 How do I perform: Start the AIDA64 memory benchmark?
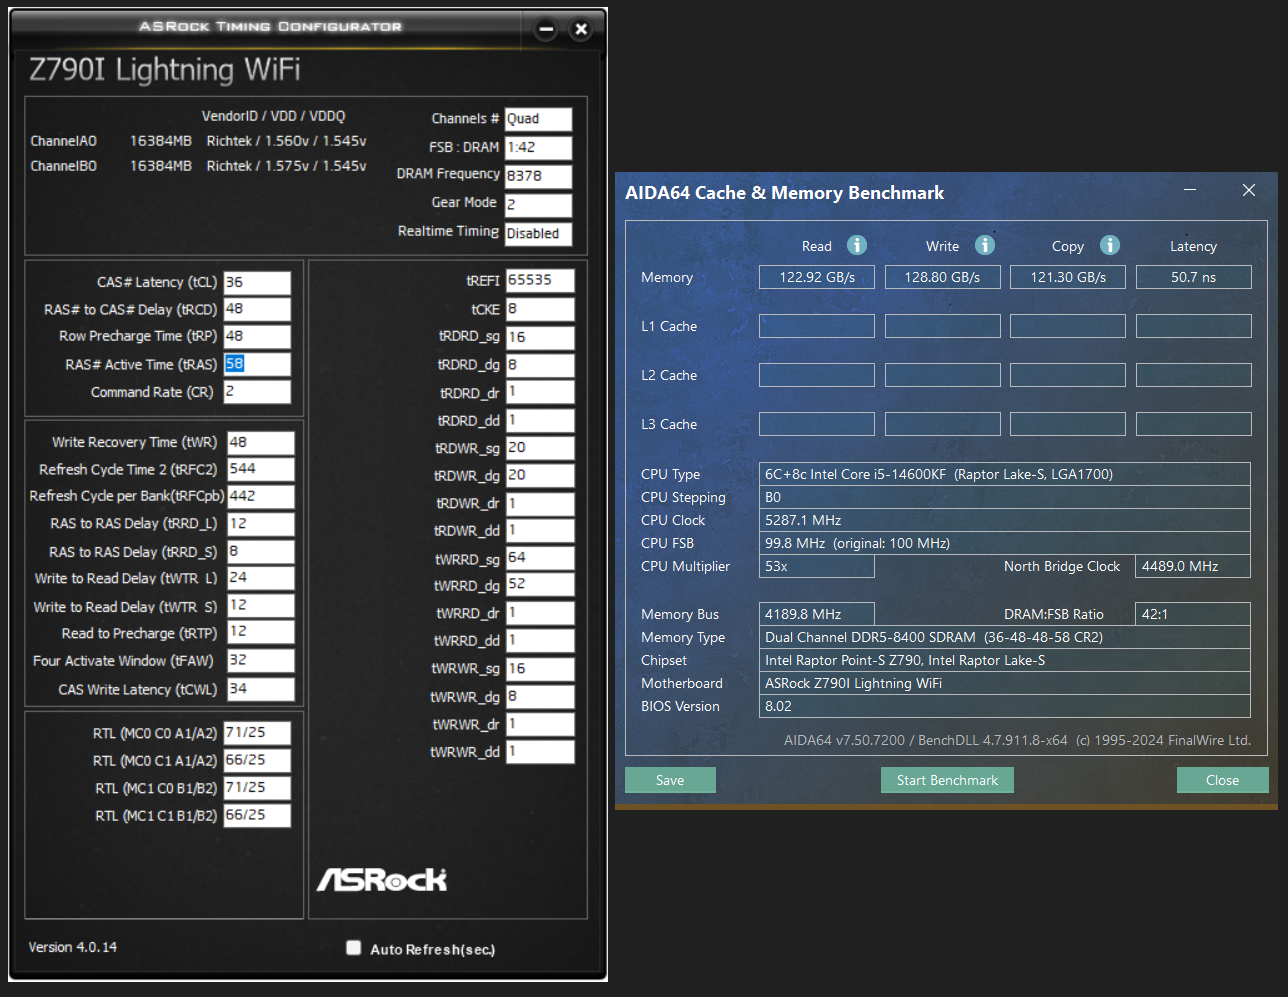click(947, 780)
